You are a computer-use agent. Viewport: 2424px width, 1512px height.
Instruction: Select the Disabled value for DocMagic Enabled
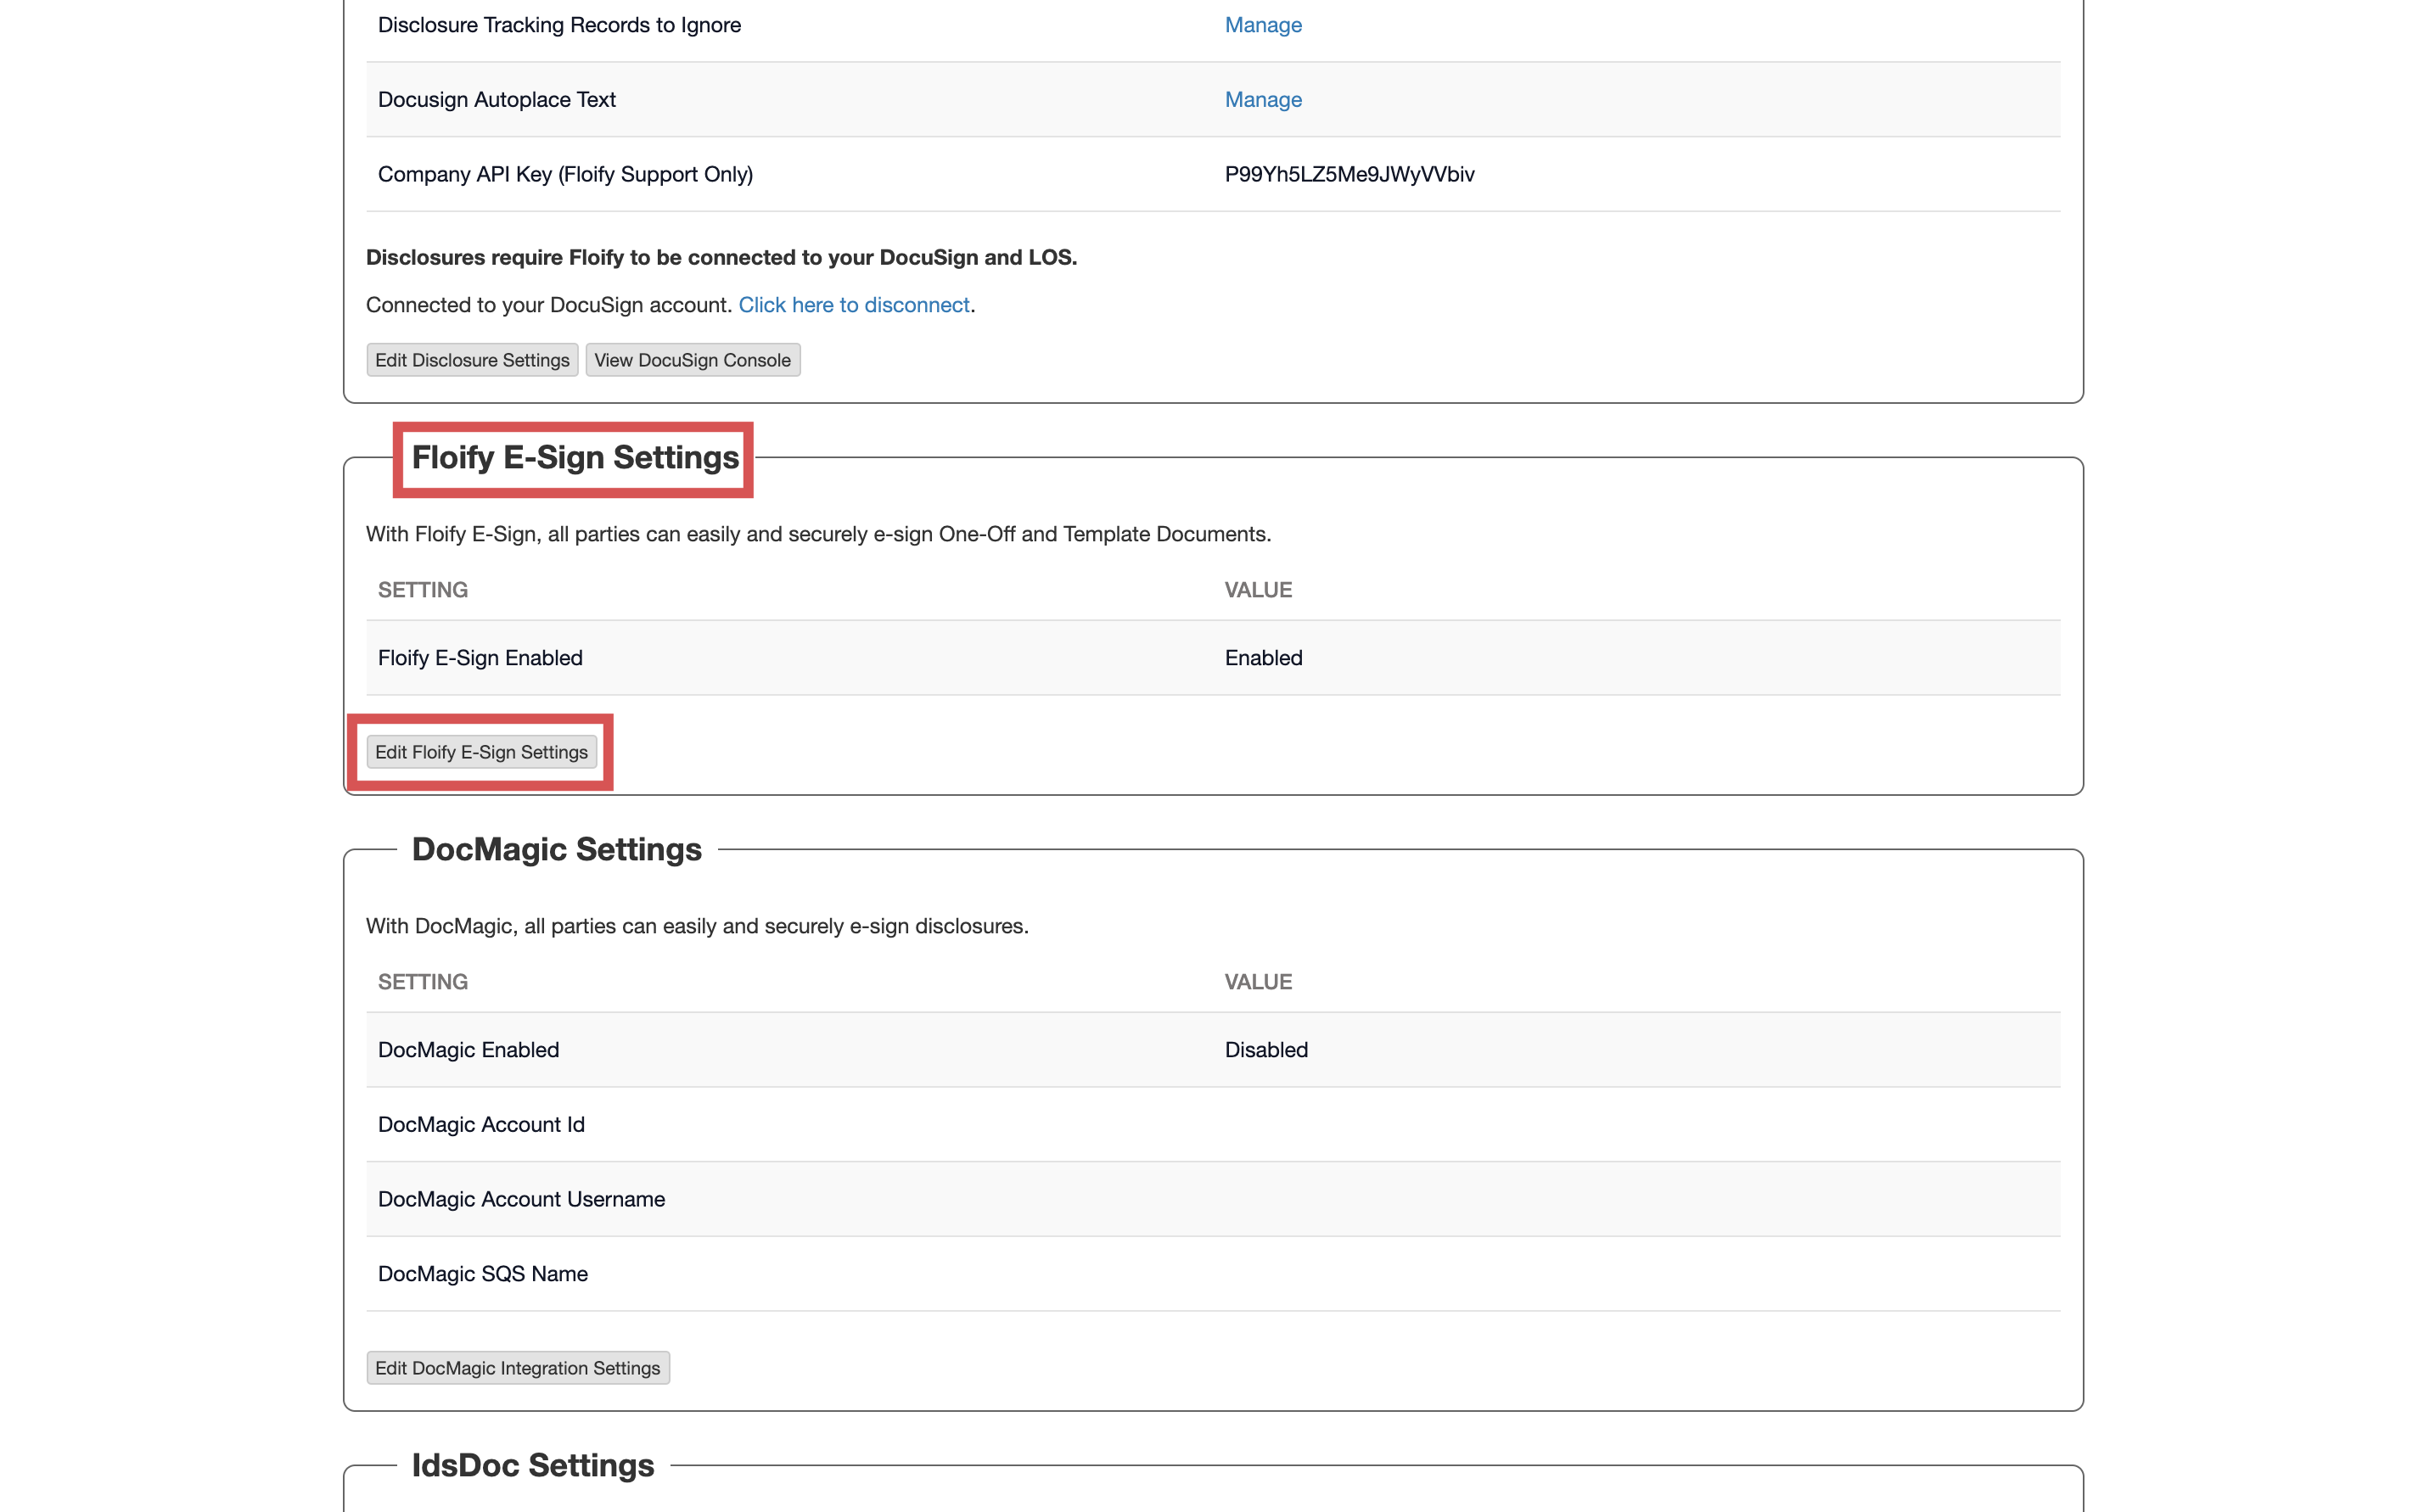point(1266,1049)
